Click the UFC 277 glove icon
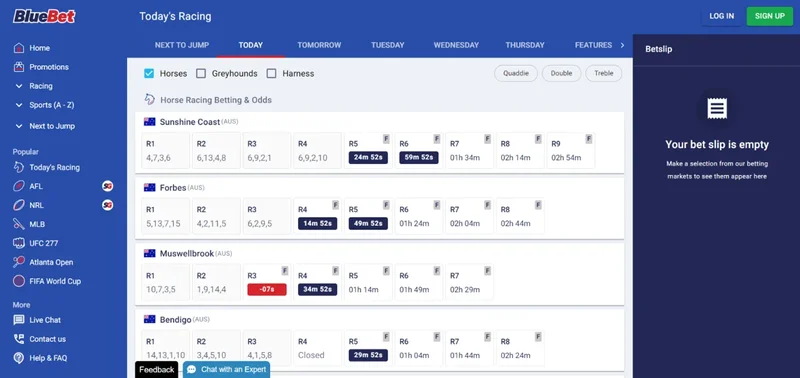800x378 pixels. click(19, 243)
